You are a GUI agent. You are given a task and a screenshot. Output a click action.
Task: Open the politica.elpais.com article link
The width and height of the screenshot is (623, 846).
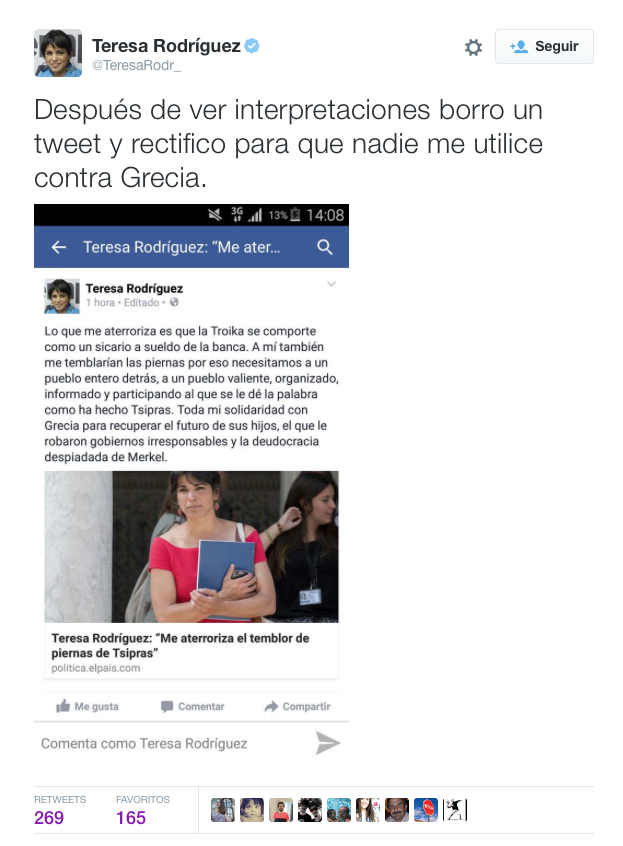(96, 668)
